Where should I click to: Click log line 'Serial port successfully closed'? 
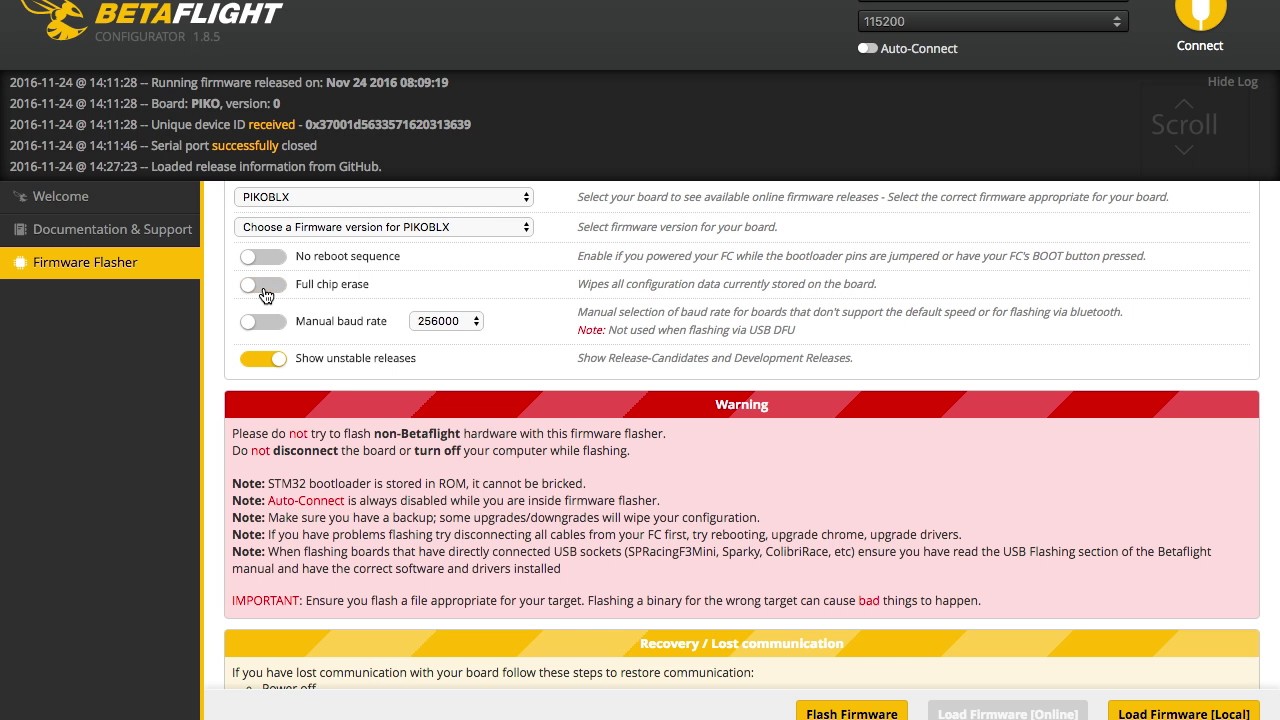pyautogui.click(x=164, y=146)
